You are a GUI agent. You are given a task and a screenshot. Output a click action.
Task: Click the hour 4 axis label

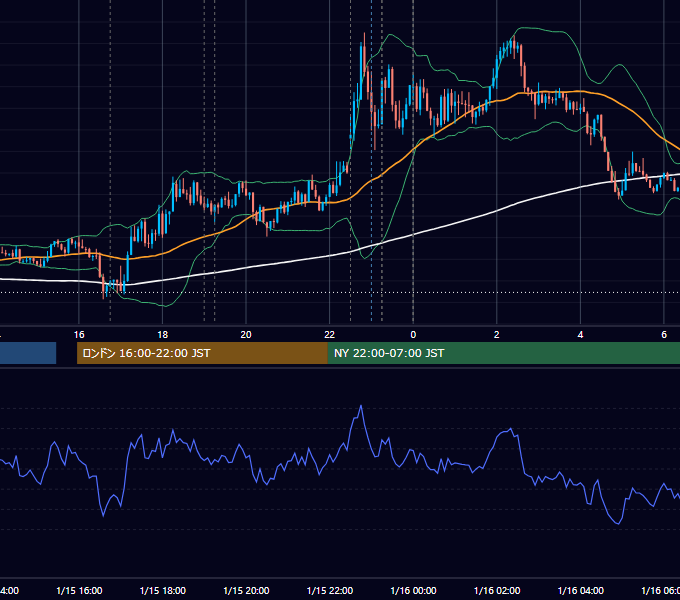click(580, 334)
